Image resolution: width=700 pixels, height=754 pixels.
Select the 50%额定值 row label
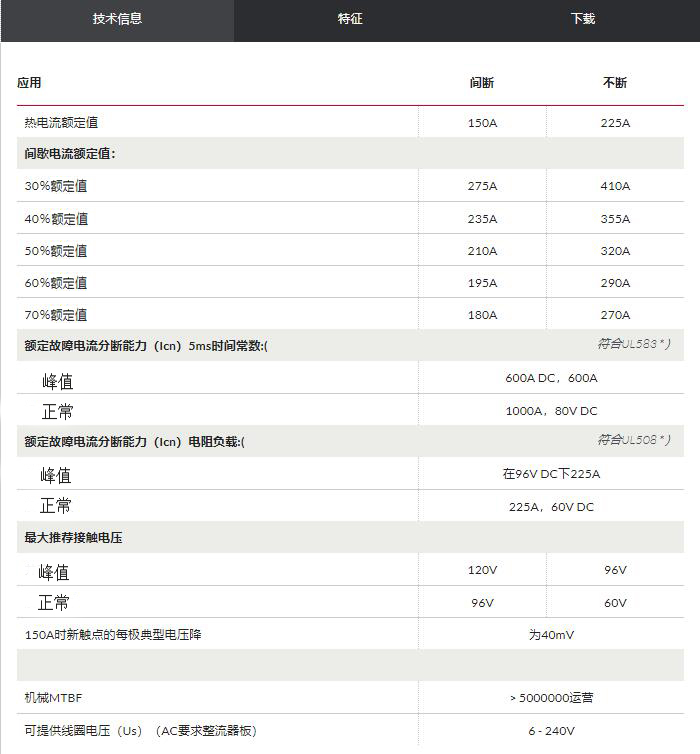(x=56, y=251)
